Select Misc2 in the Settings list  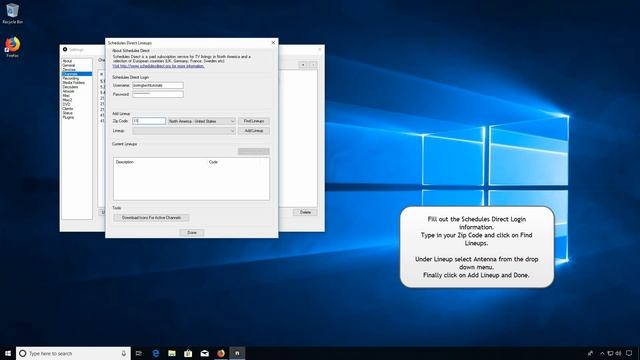67,100
